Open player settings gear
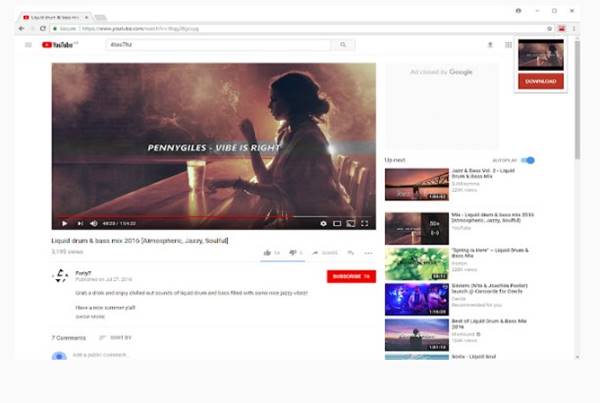600x403 pixels. pyautogui.click(x=323, y=224)
